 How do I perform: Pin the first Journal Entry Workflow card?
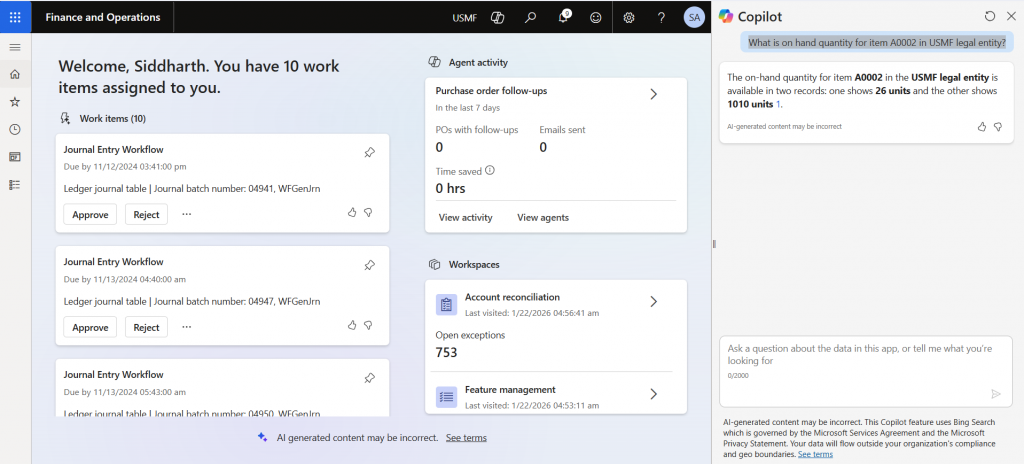click(x=369, y=152)
